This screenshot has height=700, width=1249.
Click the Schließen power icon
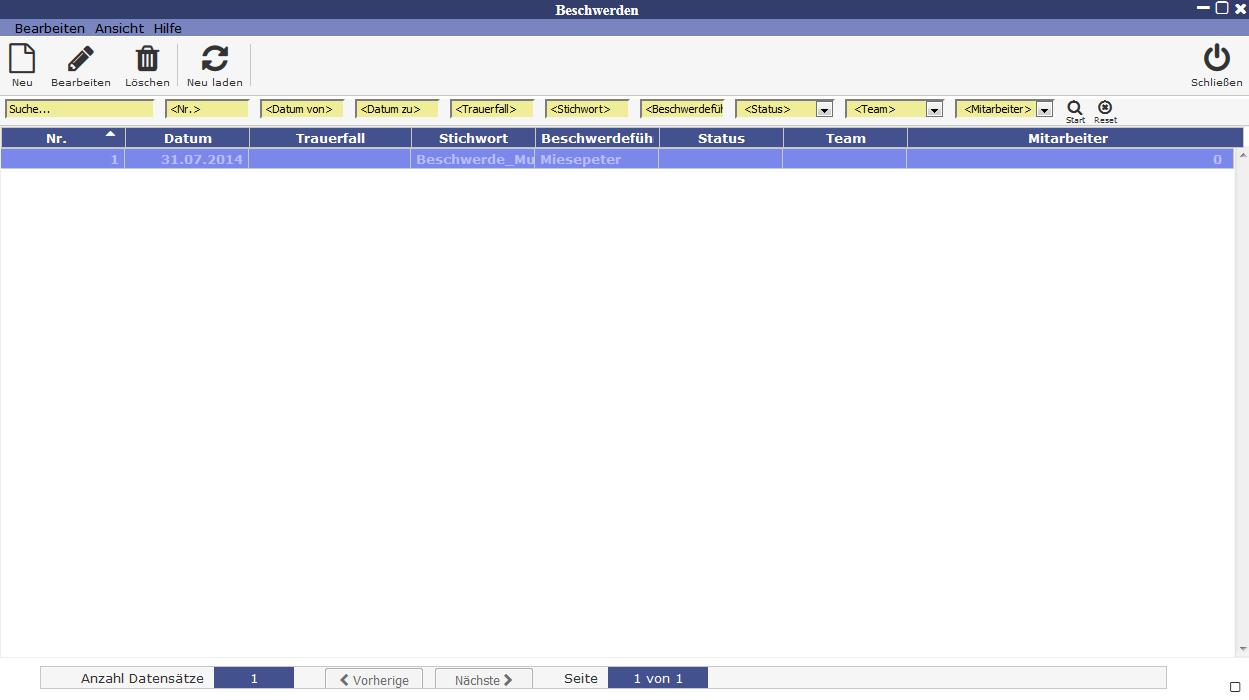[x=1216, y=59]
